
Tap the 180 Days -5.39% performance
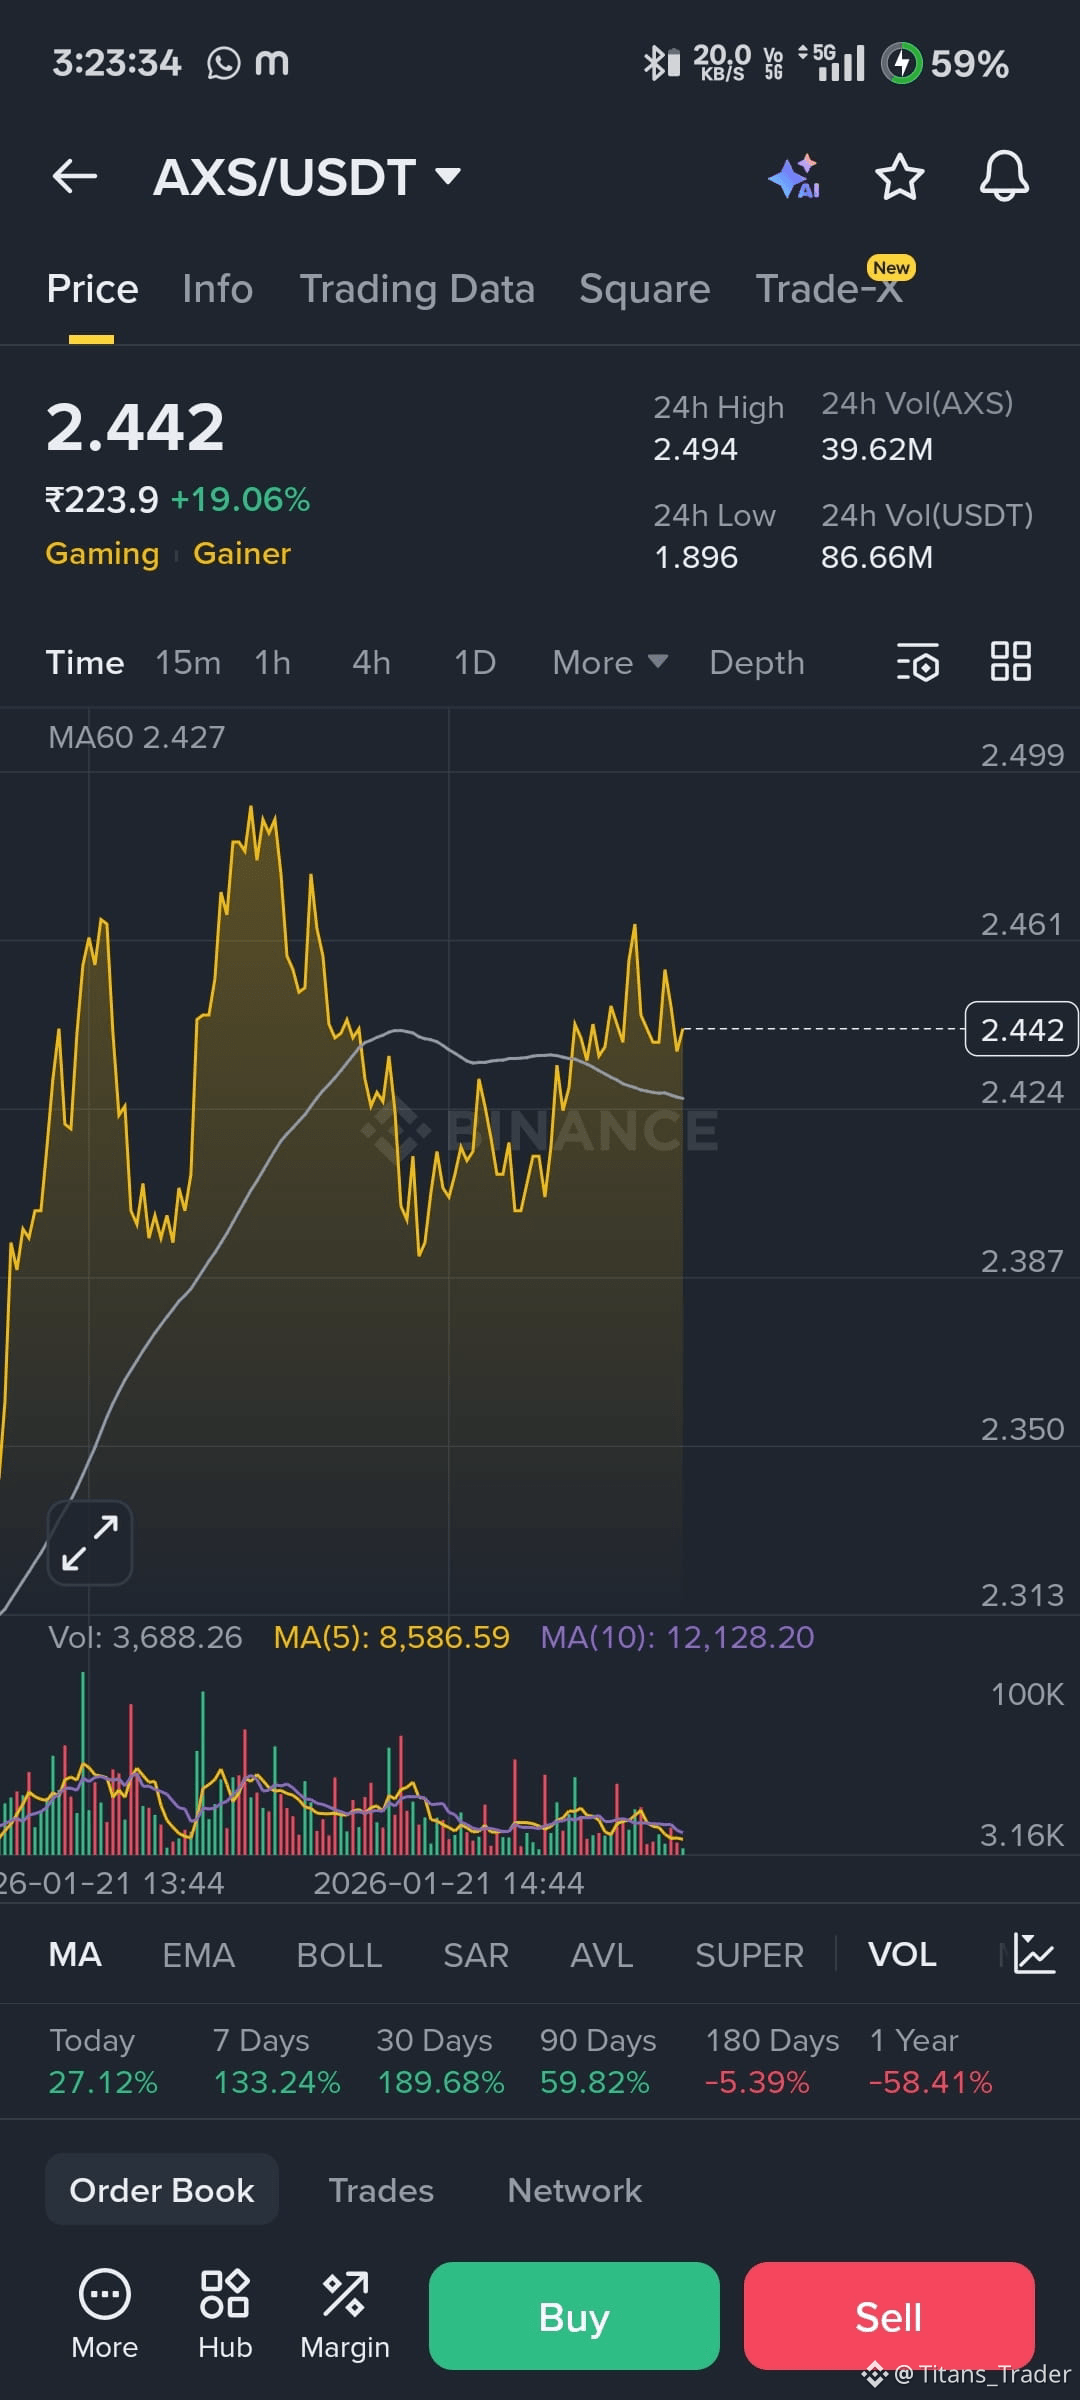[x=772, y=2062]
